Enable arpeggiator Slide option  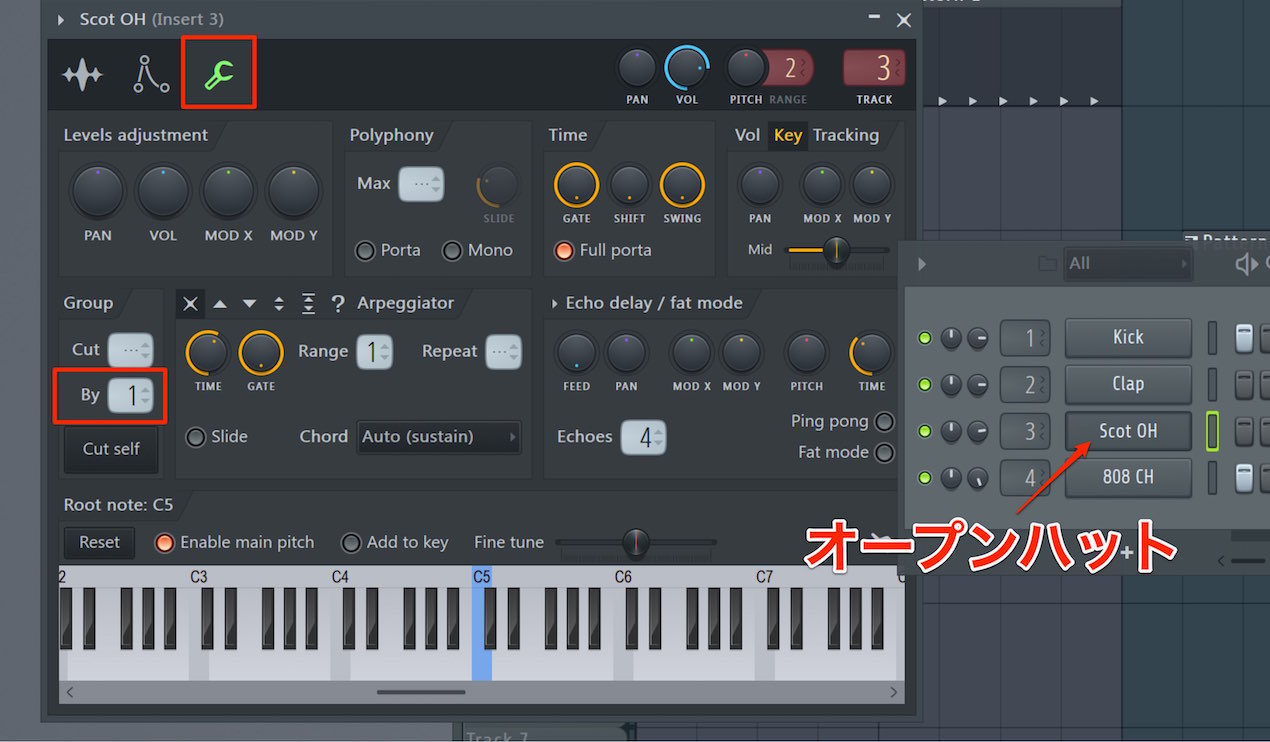(196, 437)
